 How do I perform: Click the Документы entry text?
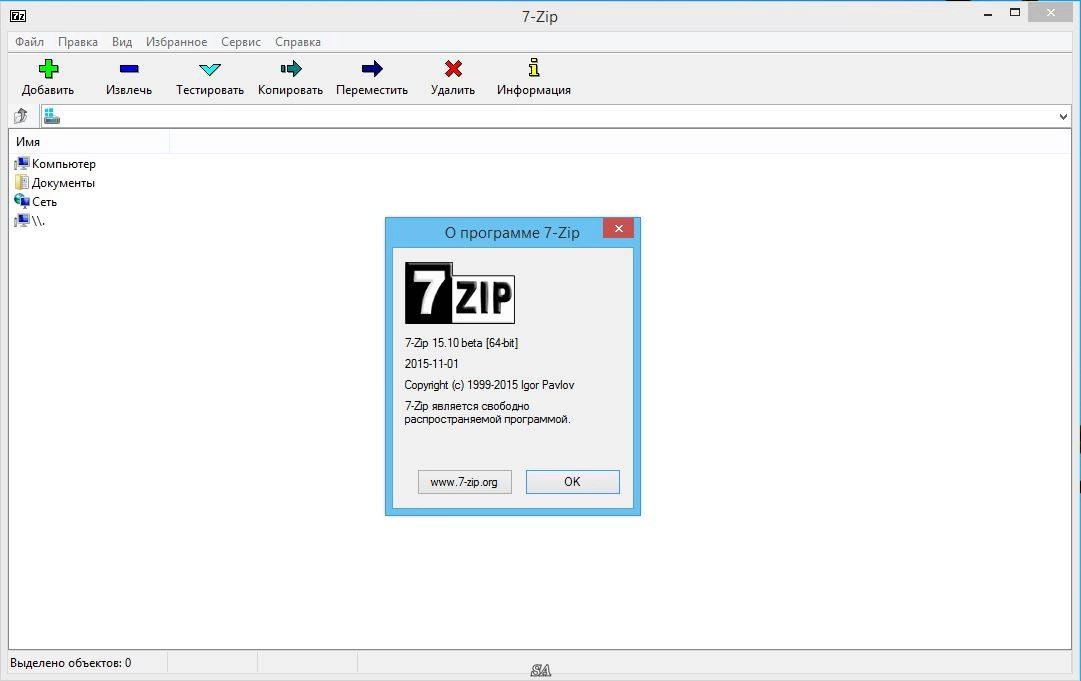click(63, 183)
